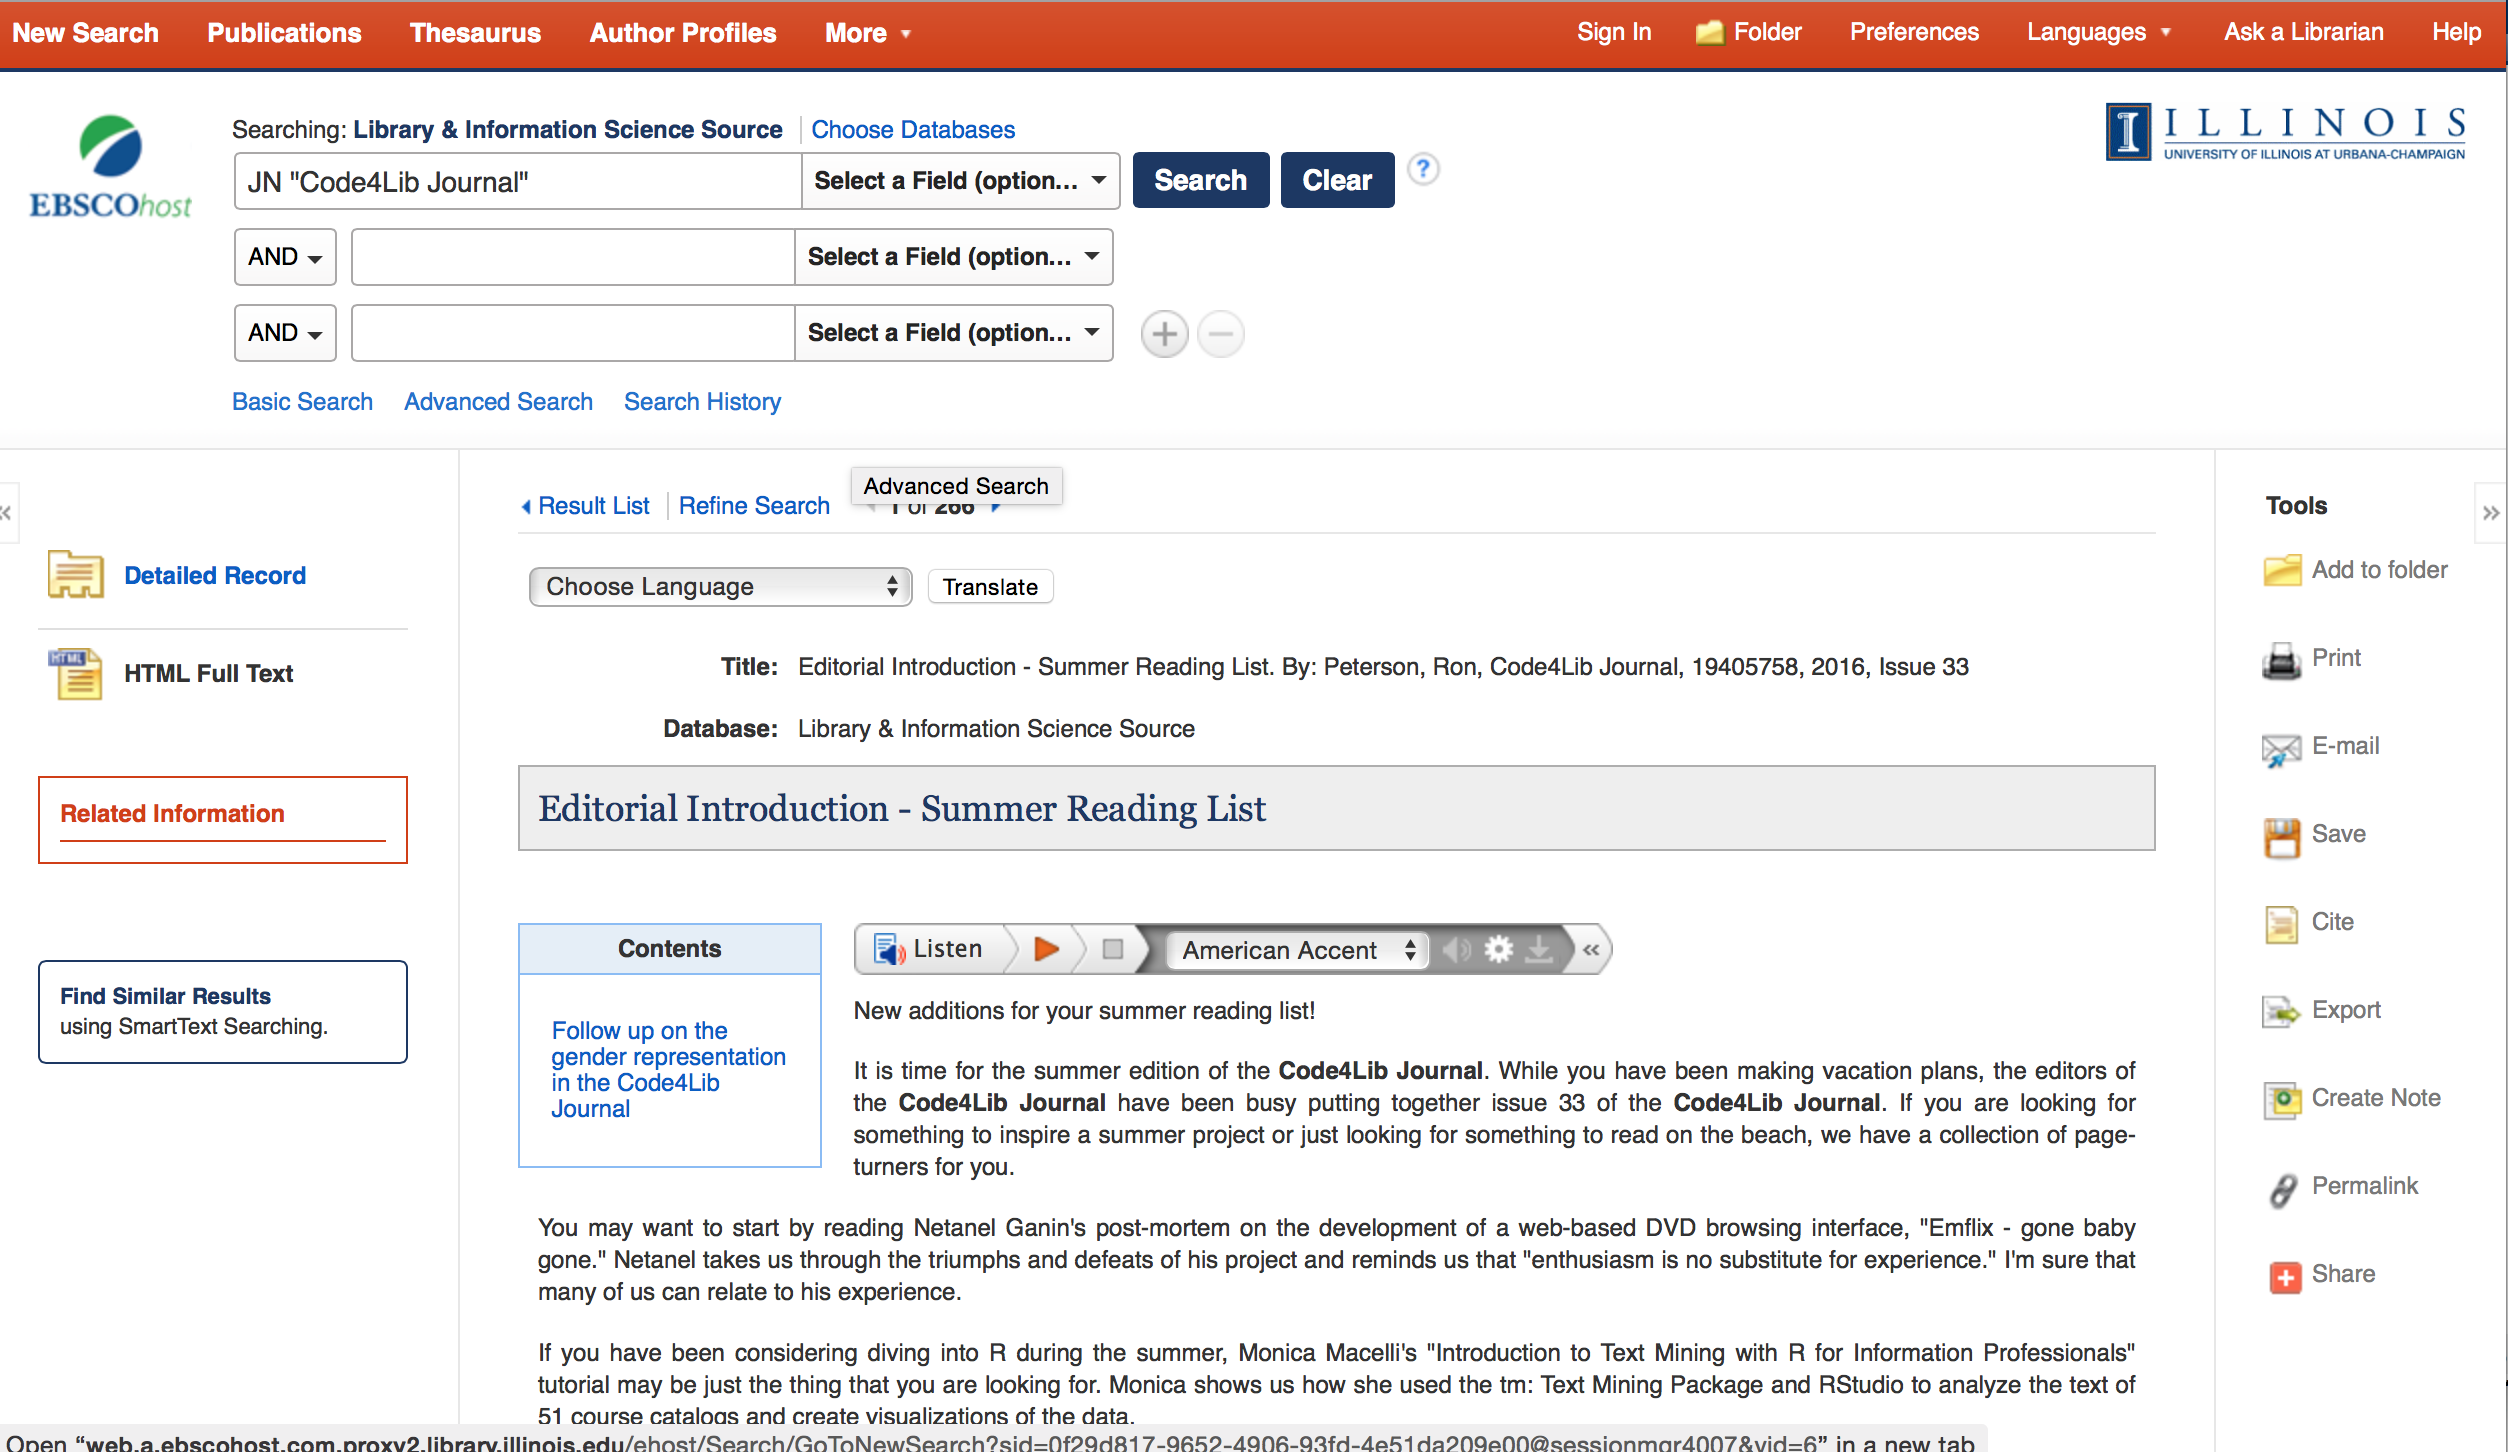Click the E-mail envelope icon
The width and height of the screenshot is (2508, 1452).
pyautogui.click(x=2282, y=749)
